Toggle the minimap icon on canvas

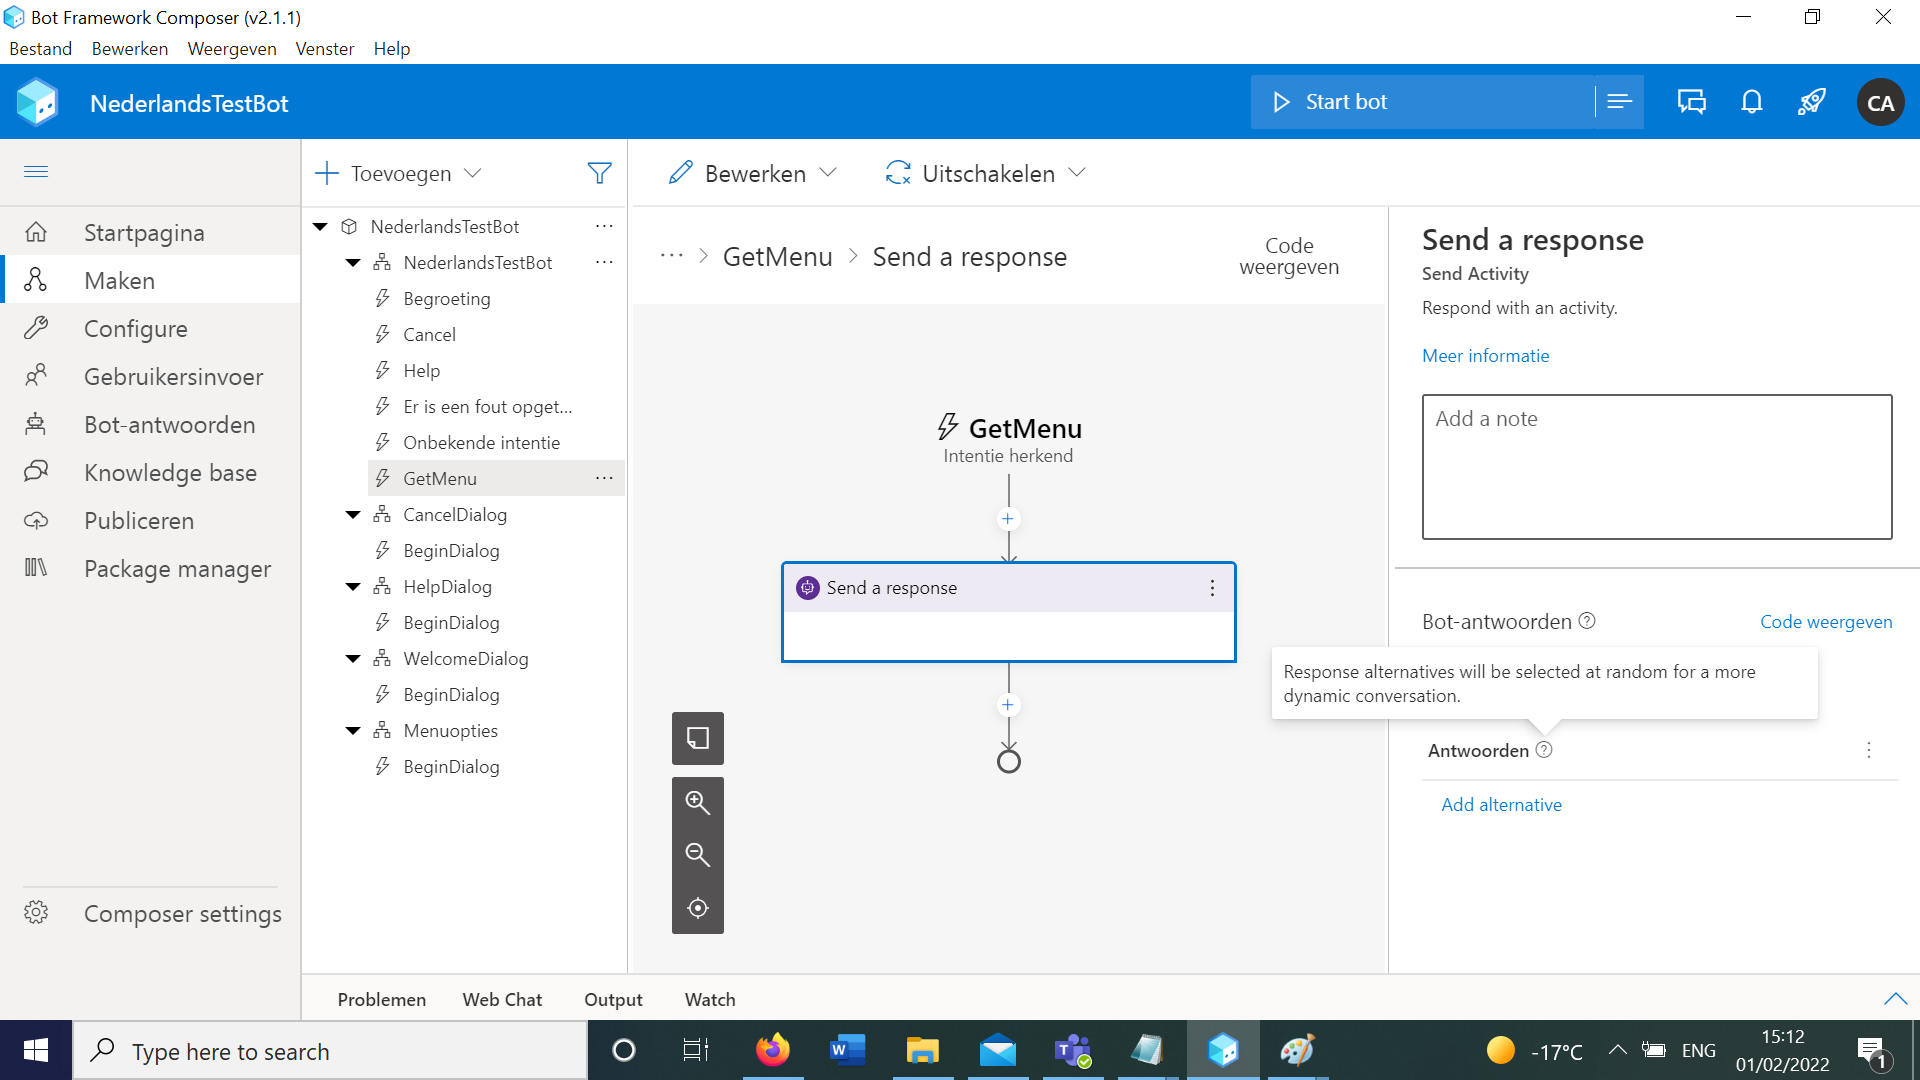click(697, 738)
